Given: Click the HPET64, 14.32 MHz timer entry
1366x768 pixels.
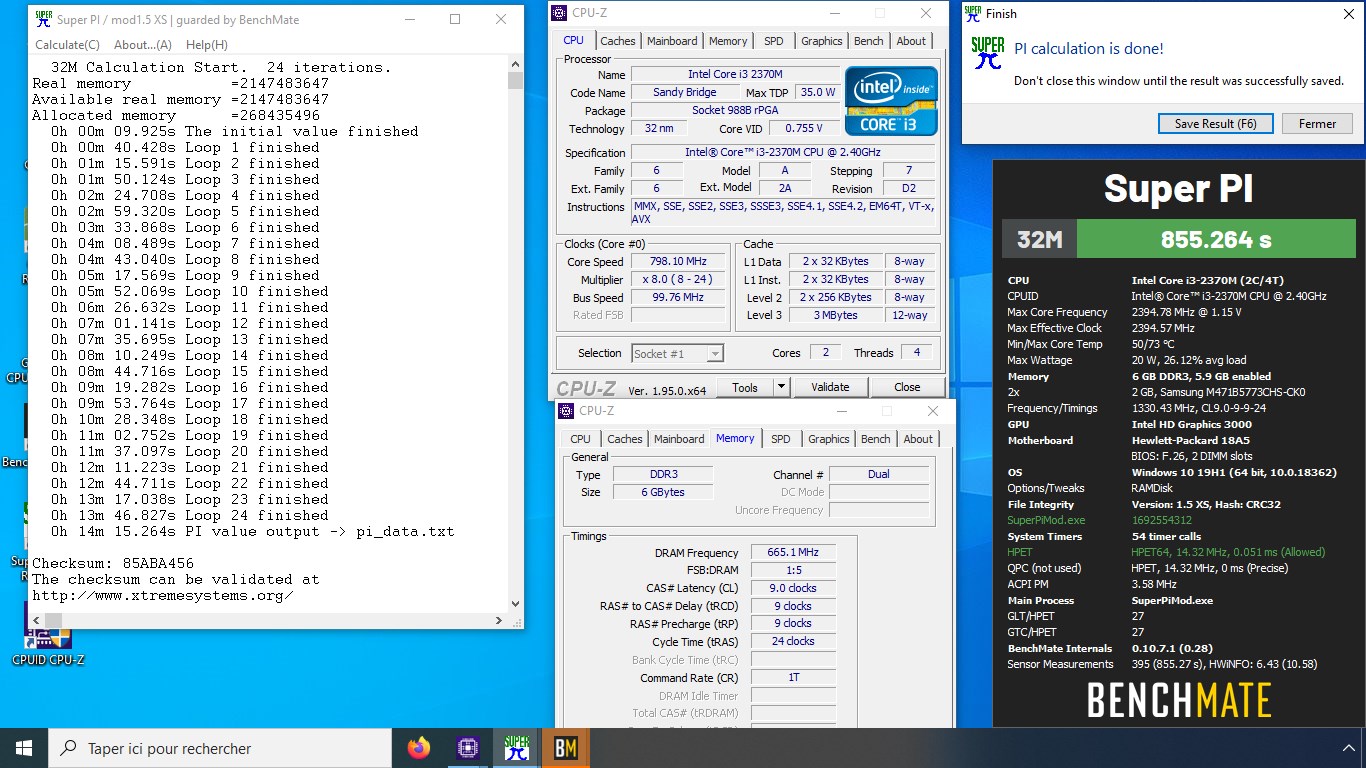Looking at the screenshot, I should coord(1228,552).
